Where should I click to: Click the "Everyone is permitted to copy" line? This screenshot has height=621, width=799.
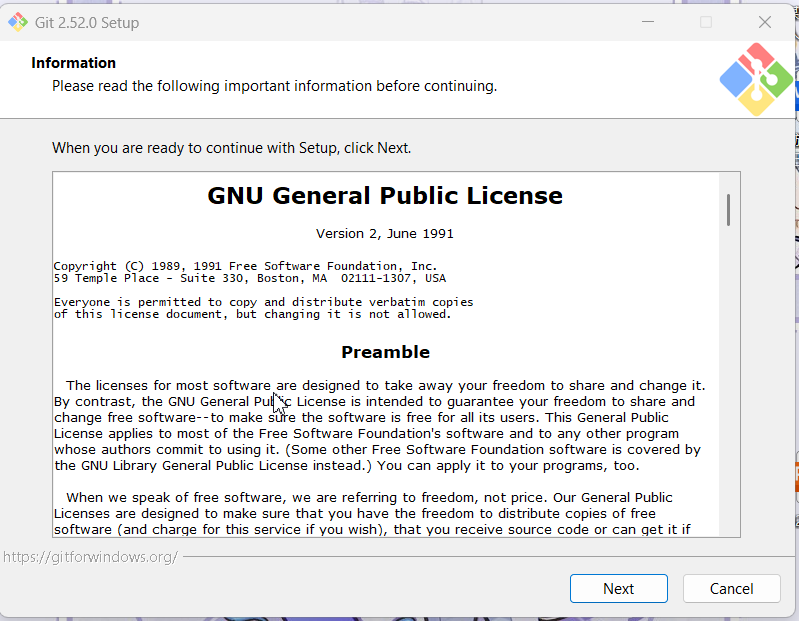coord(263,302)
